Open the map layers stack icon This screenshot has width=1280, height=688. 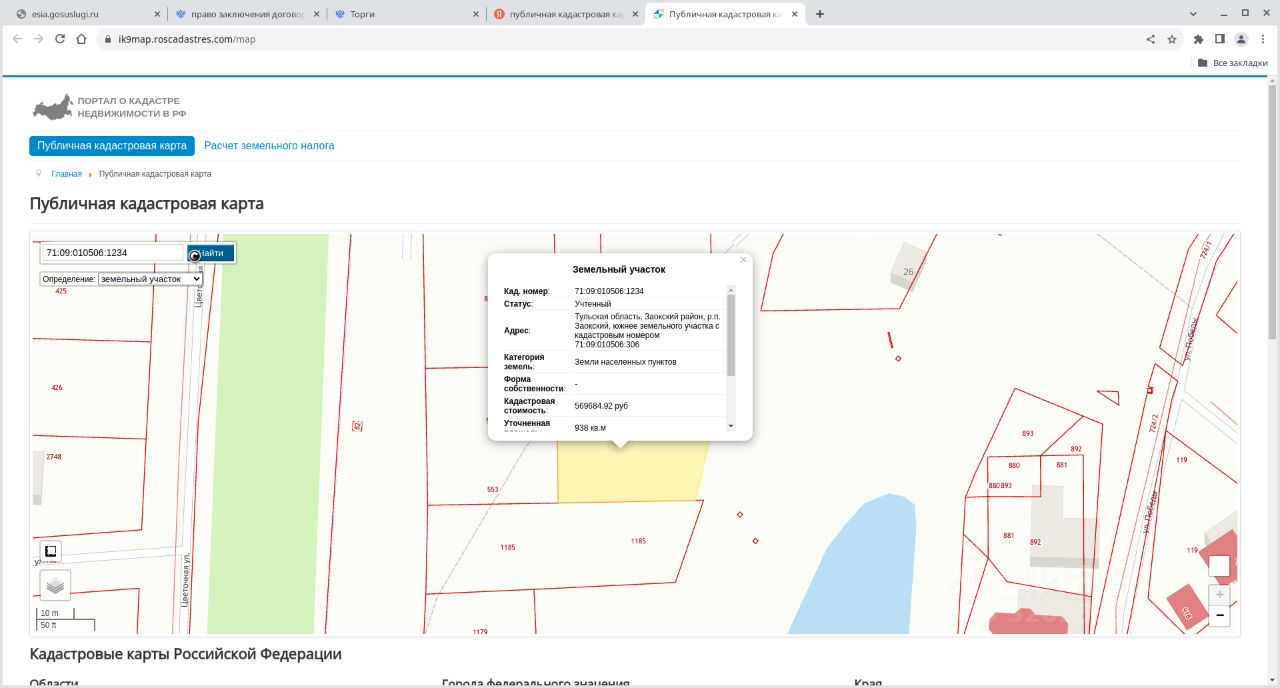click(55, 585)
